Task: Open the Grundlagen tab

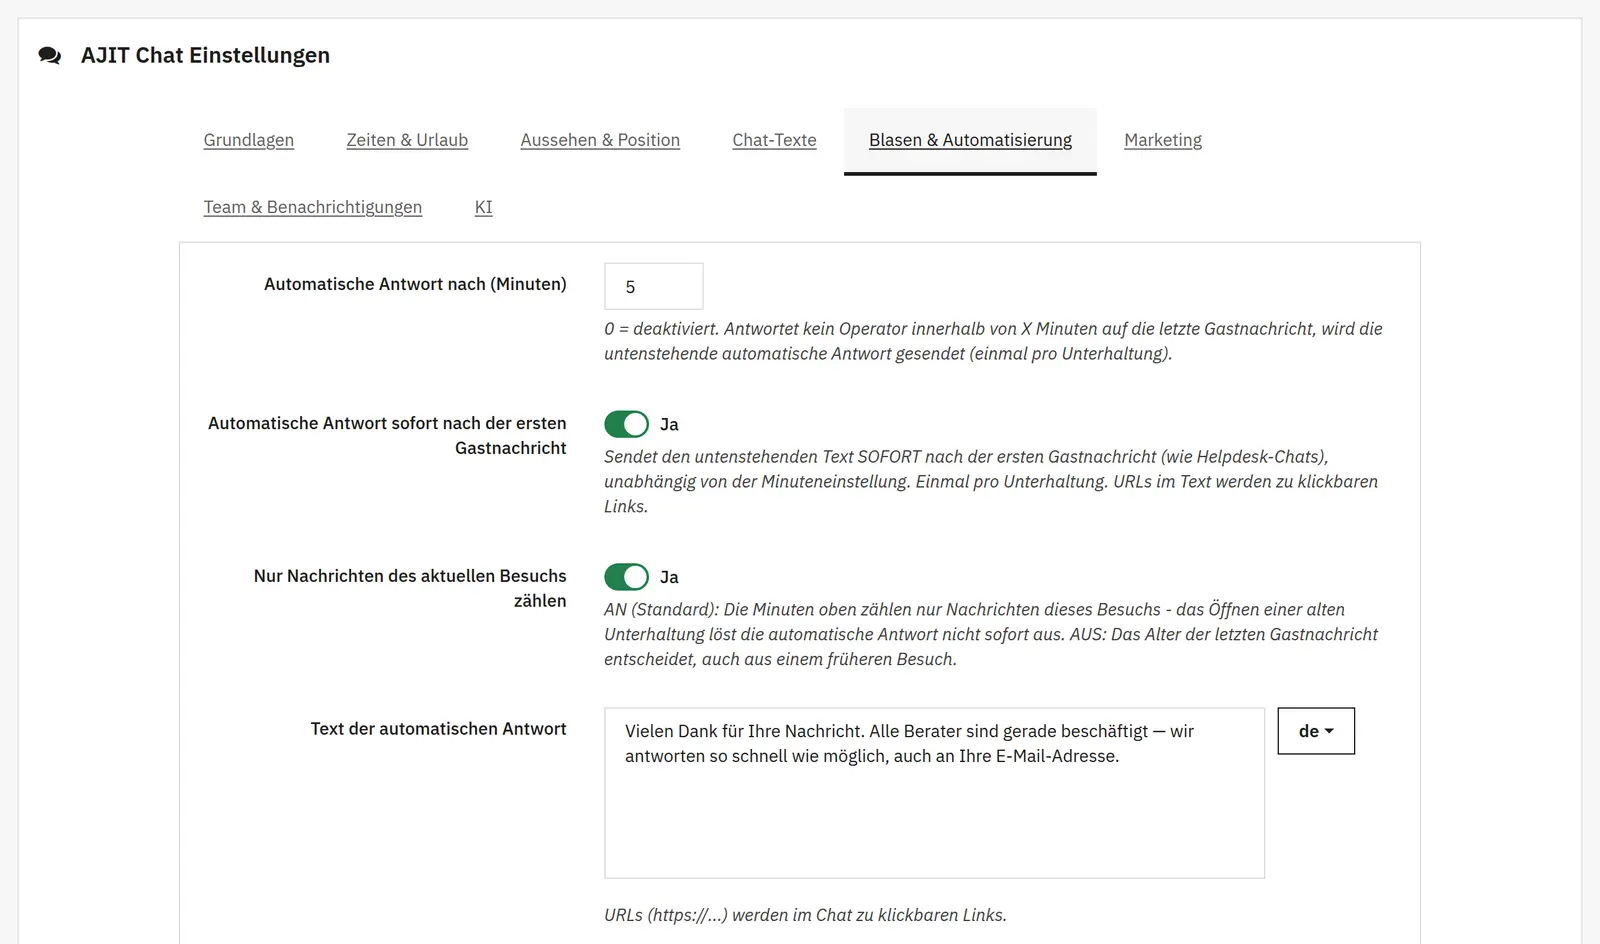Action: (249, 140)
